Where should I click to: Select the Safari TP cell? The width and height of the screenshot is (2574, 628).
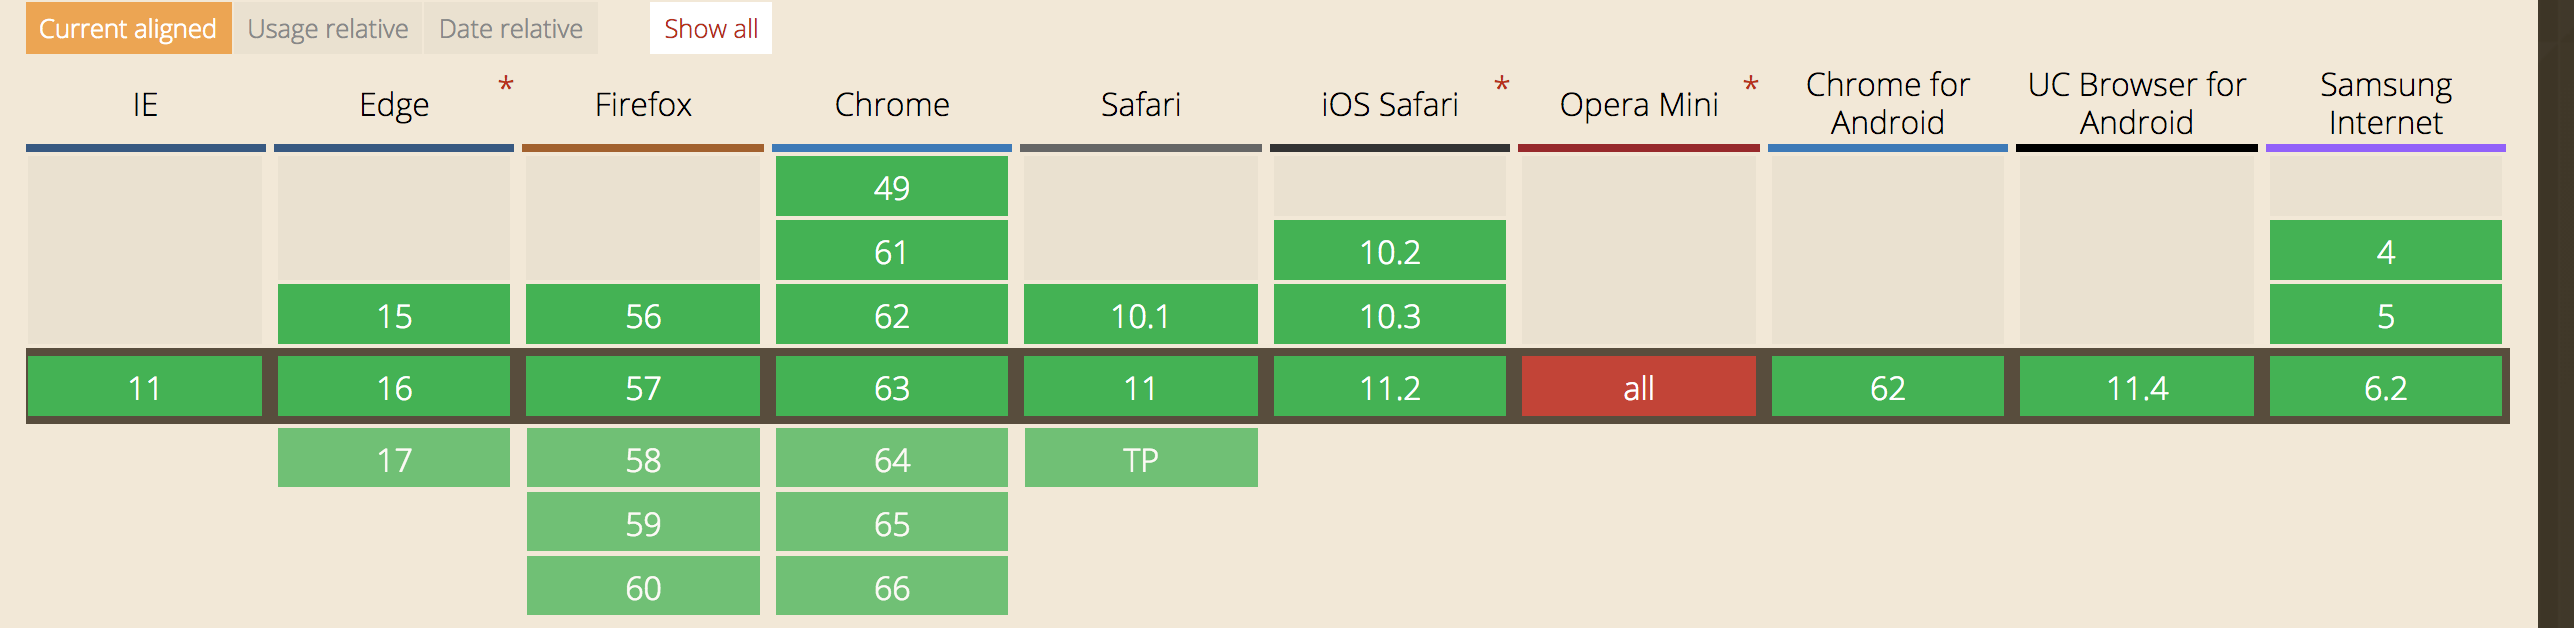(x=1141, y=459)
